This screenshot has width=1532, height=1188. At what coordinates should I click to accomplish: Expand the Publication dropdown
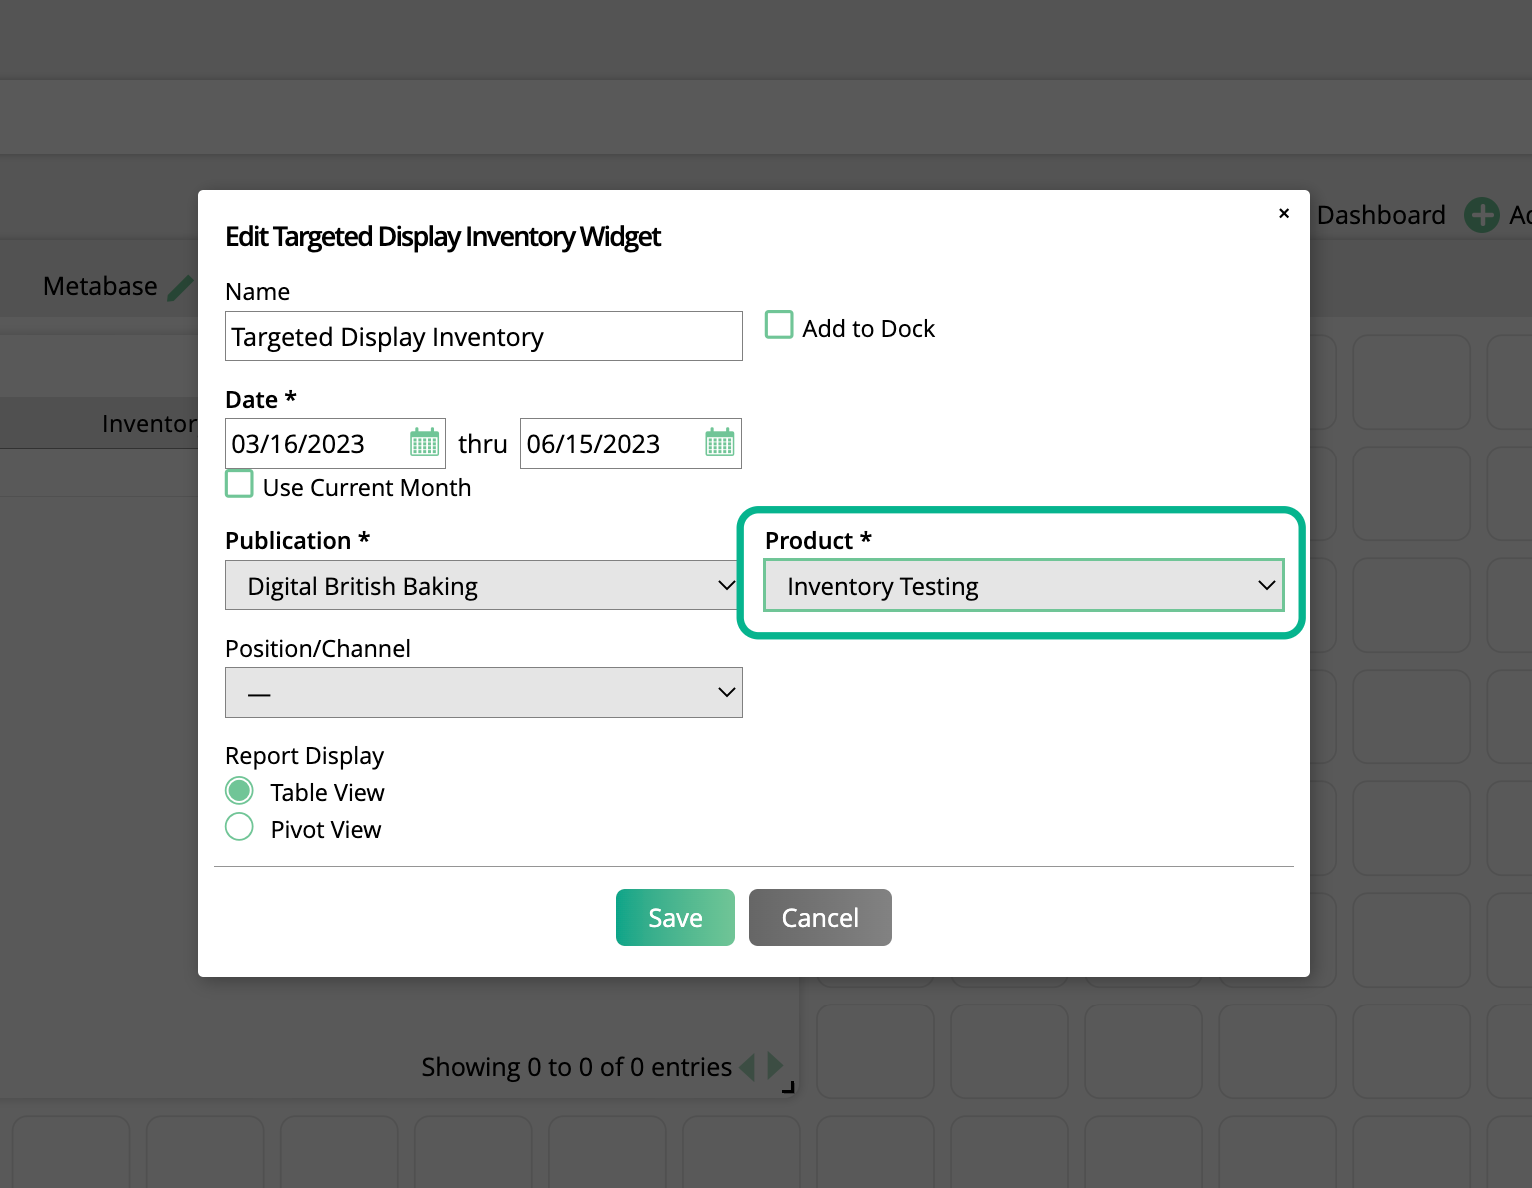point(483,585)
